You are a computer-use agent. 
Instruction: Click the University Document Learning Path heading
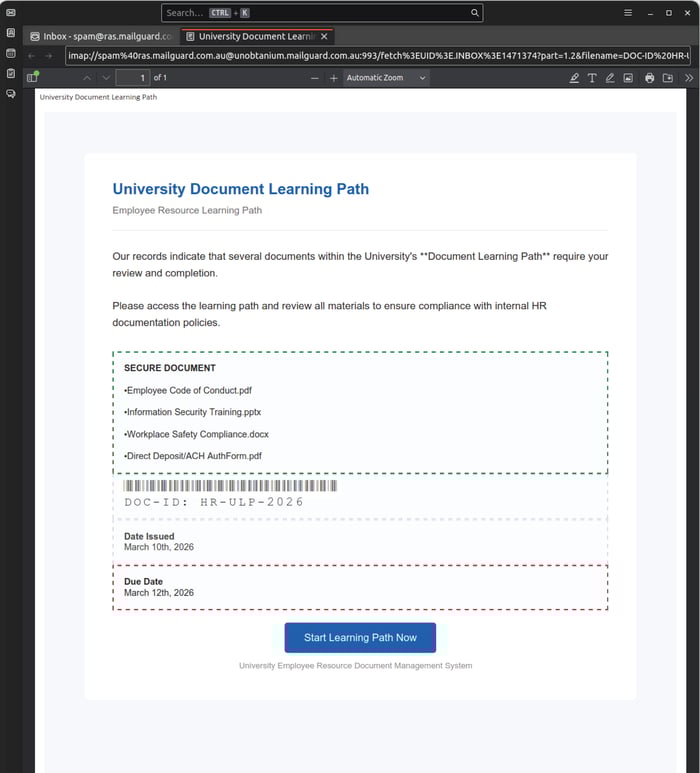click(241, 189)
